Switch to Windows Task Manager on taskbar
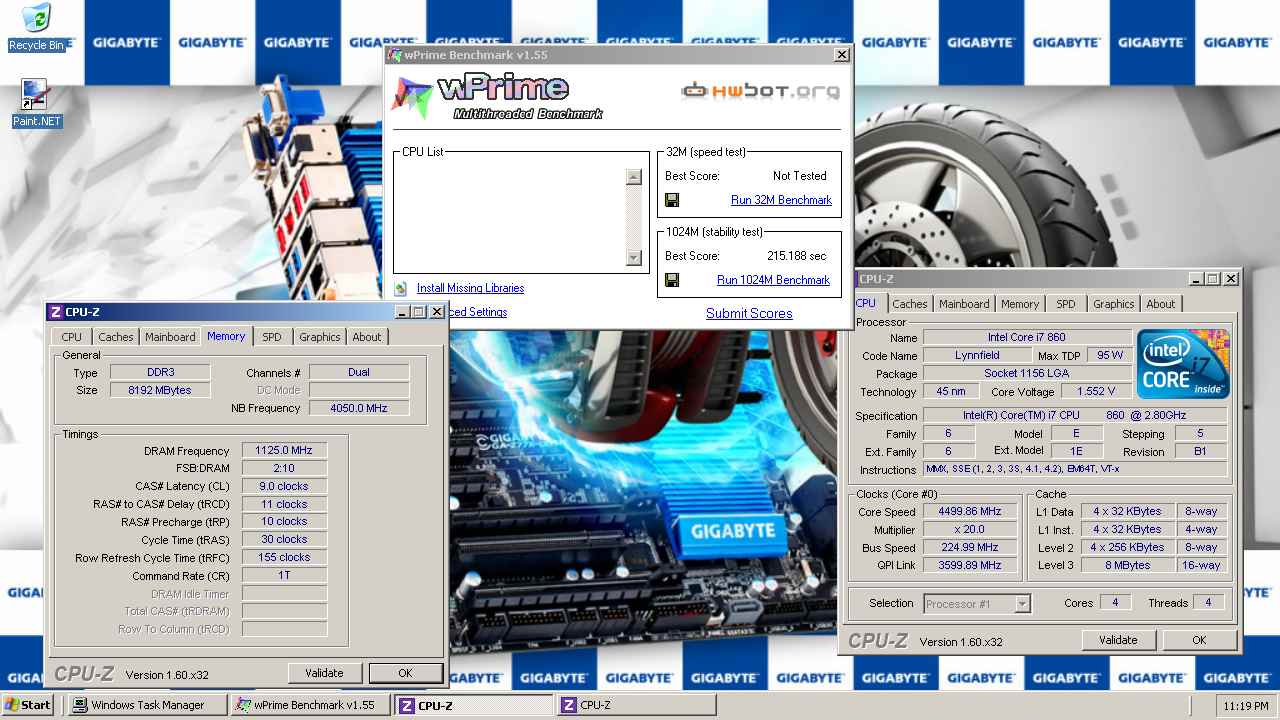 click(x=148, y=705)
